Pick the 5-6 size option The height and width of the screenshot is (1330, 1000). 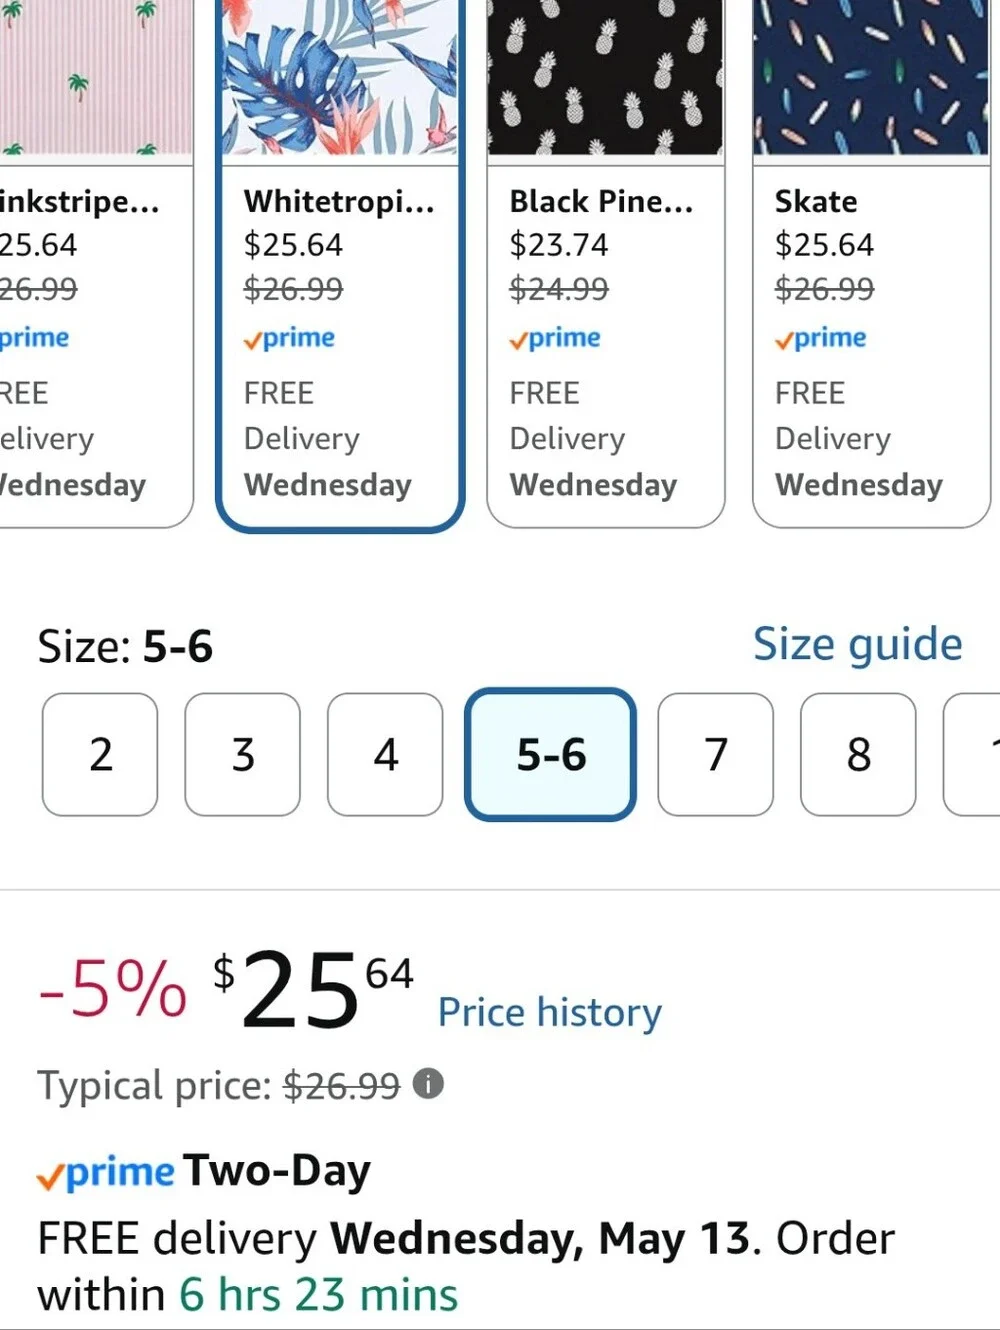(551, 754)
